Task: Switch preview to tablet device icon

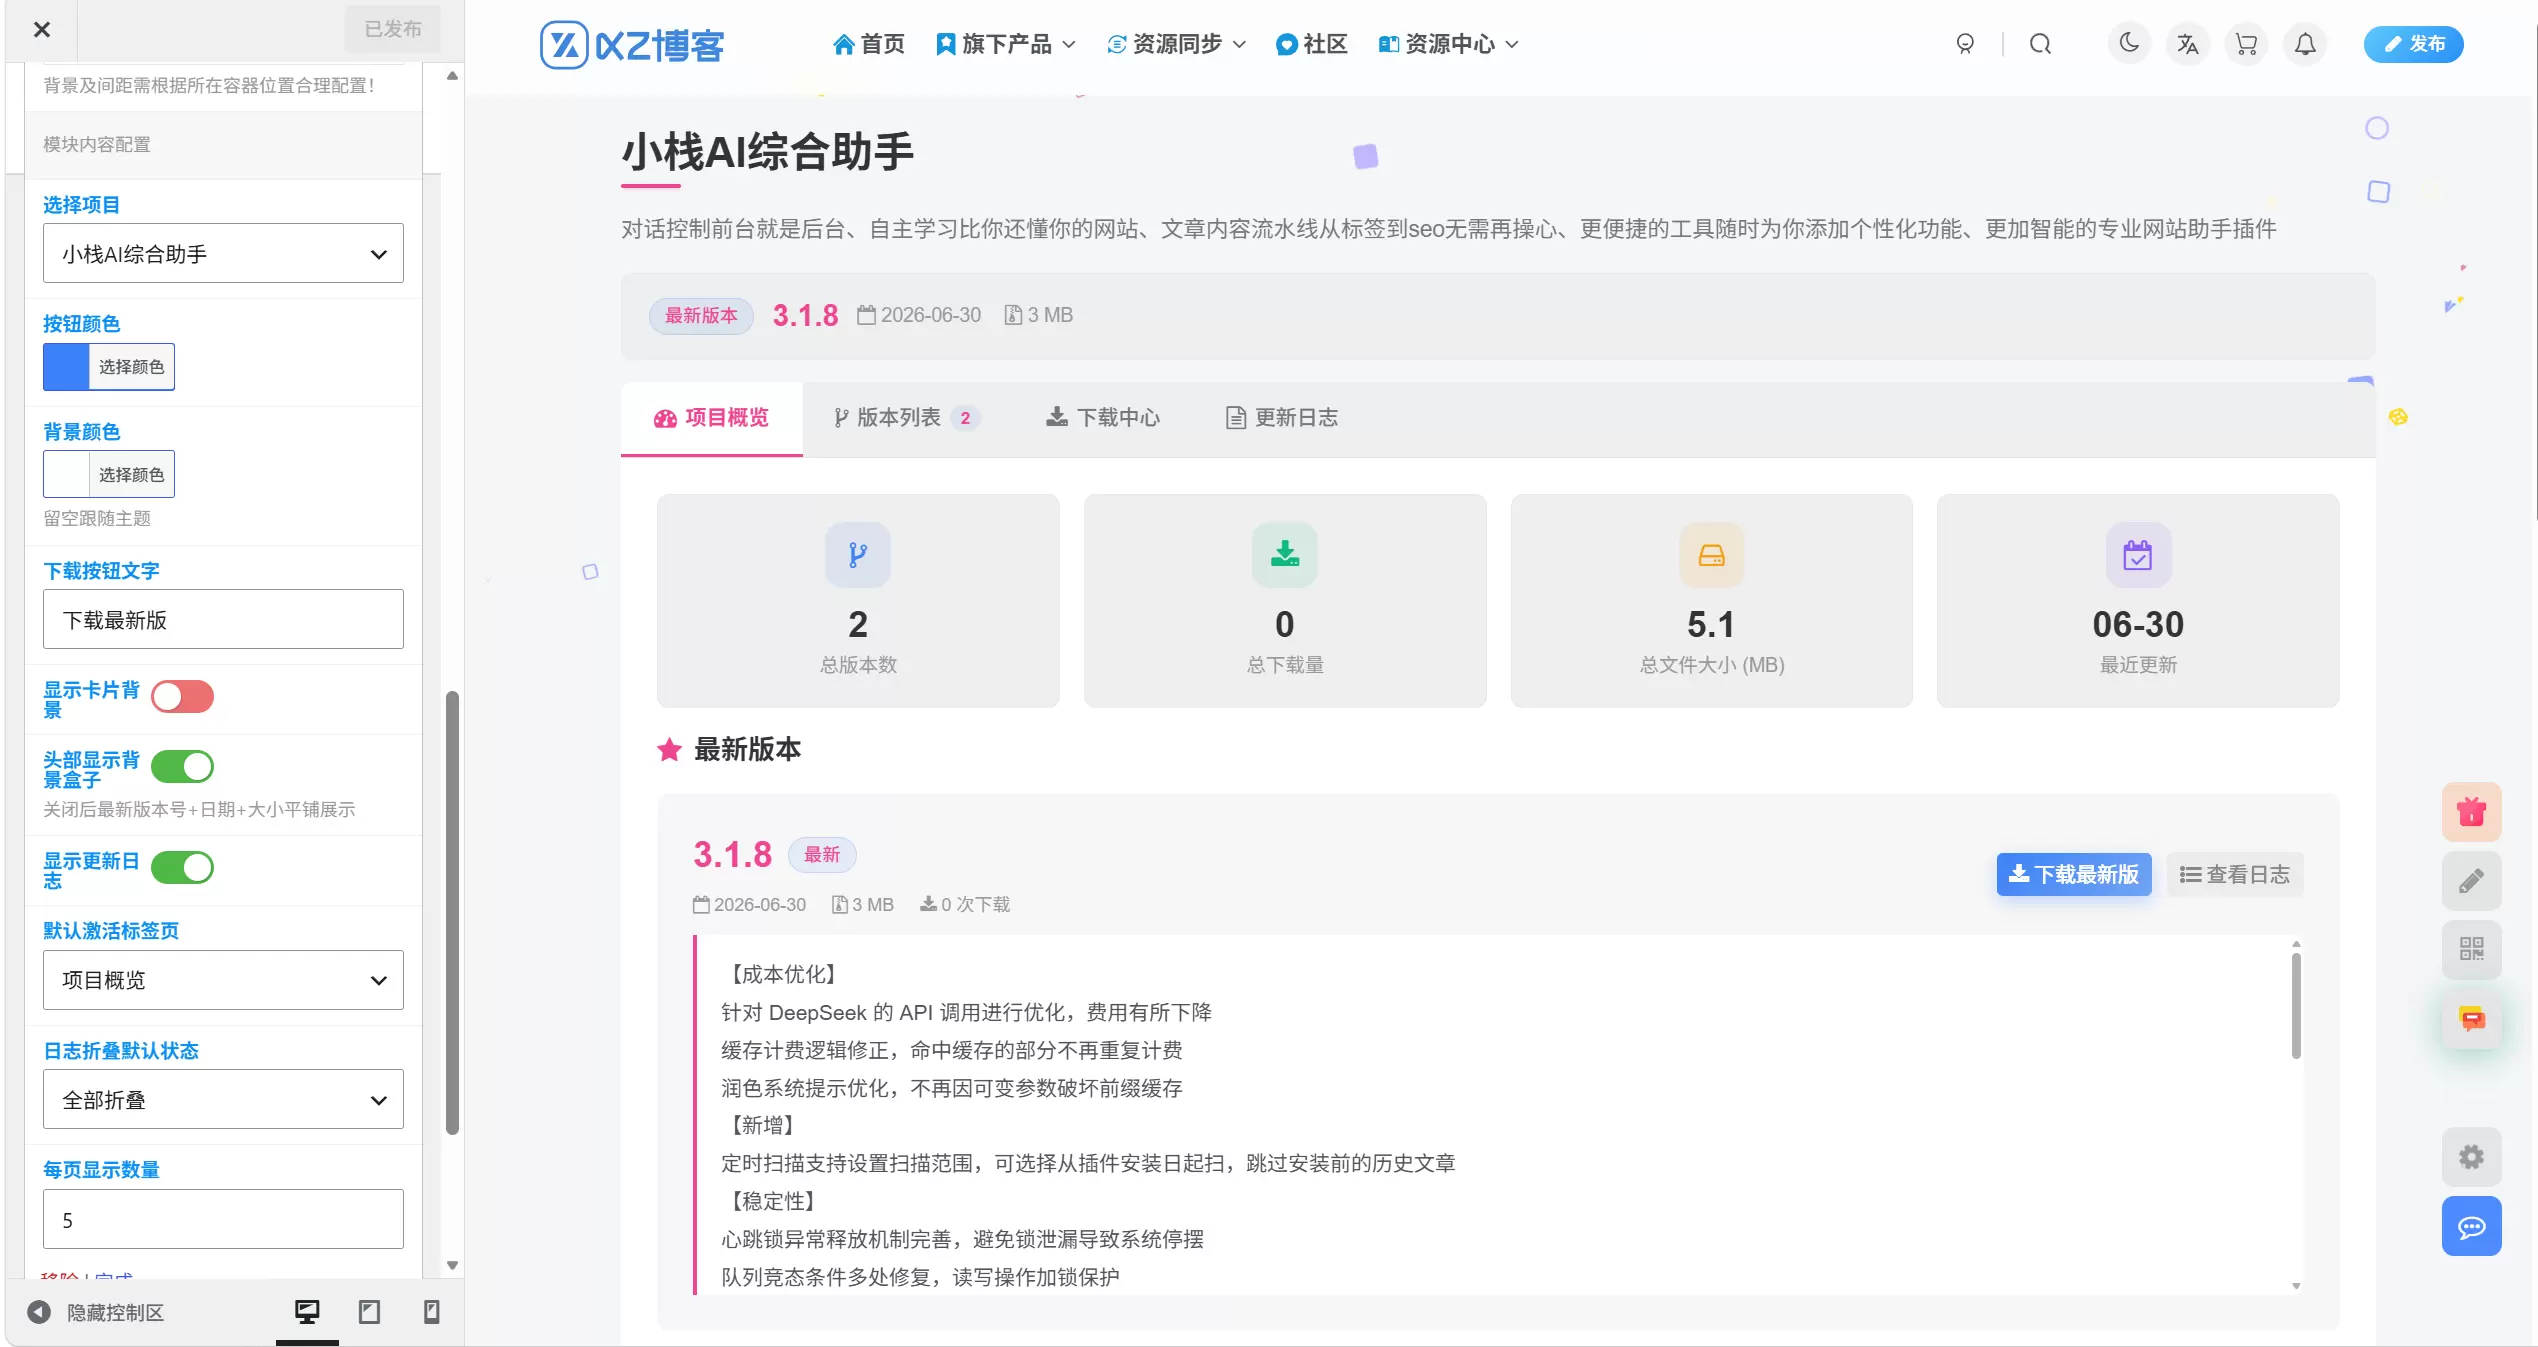Action: coord(369,1312)
